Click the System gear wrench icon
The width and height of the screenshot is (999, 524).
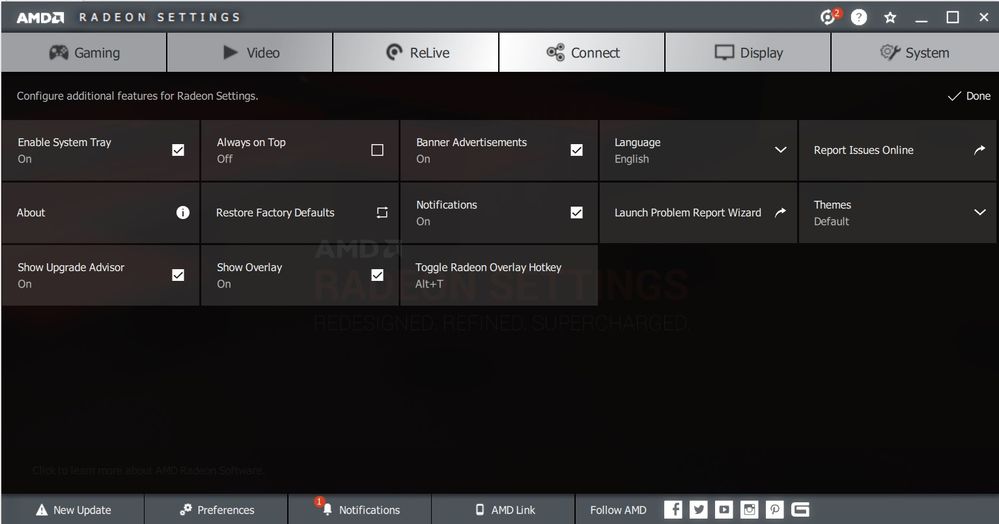pyautogui.click(x=889, y=52)
